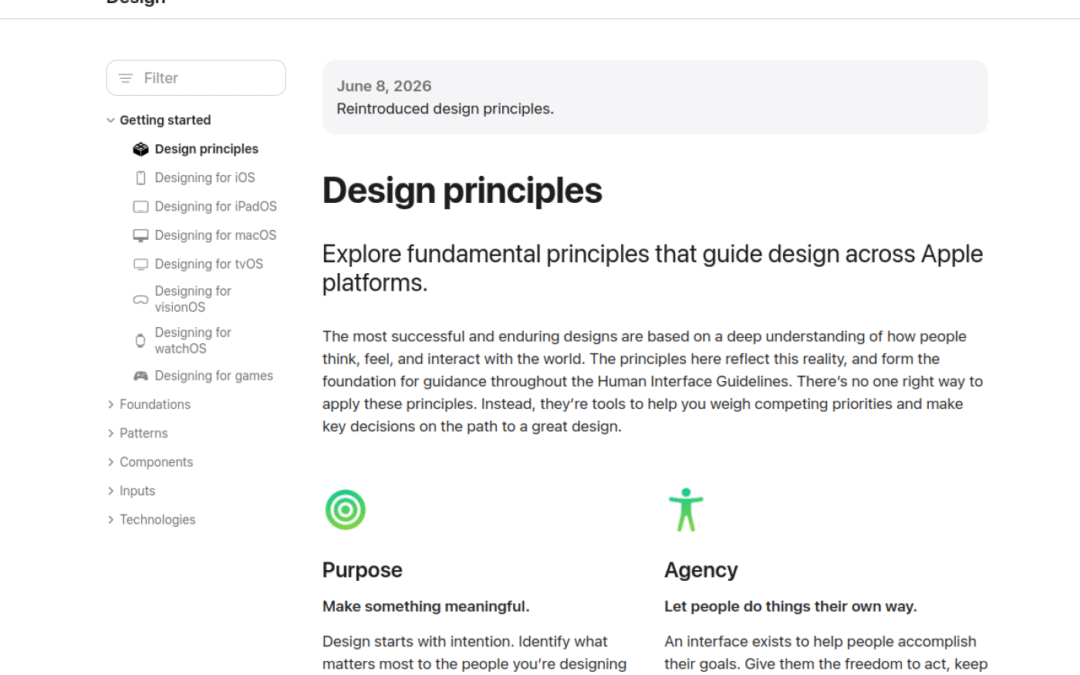The image size is (1080, 675).
Task: Click the iPhone icon beside Designing for iOS
Action: point(141,178)
